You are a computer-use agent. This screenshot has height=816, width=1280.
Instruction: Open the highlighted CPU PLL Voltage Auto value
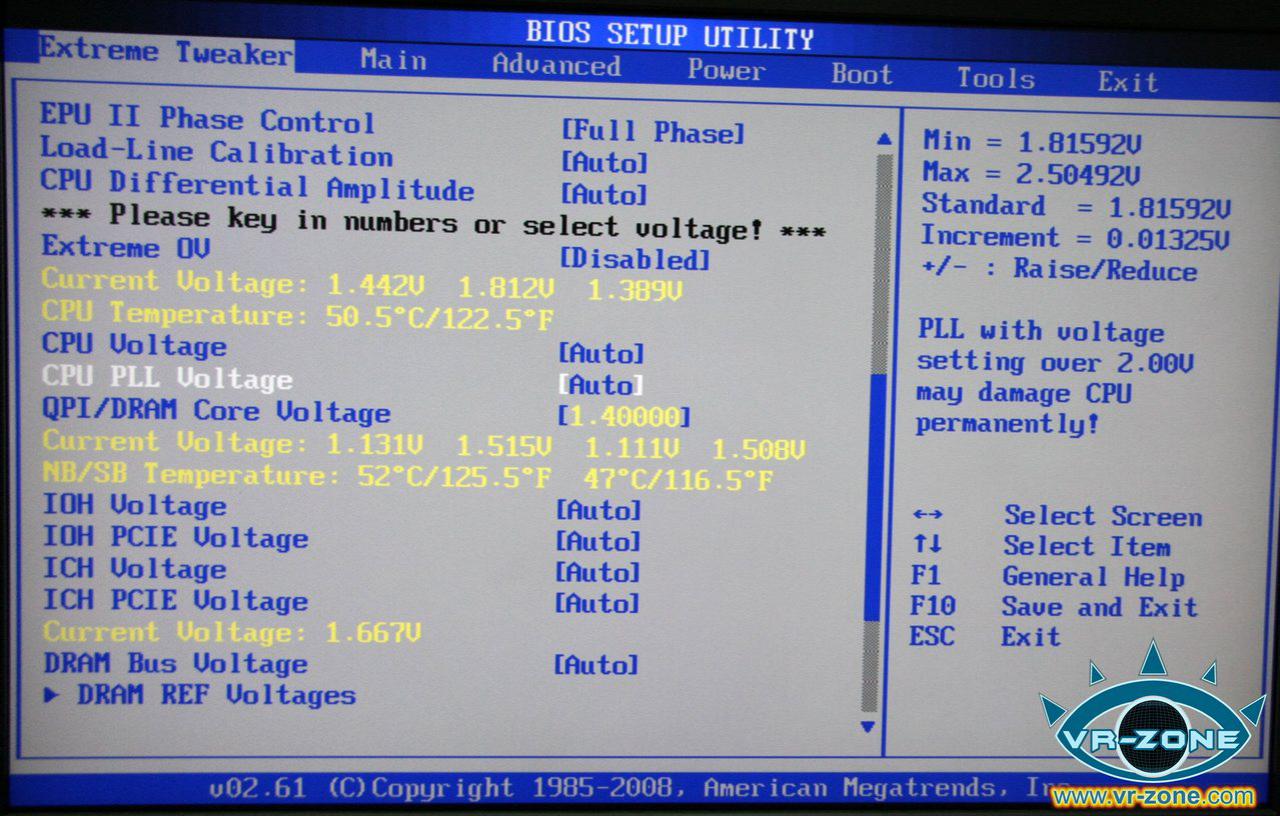(x=600, y=385)
